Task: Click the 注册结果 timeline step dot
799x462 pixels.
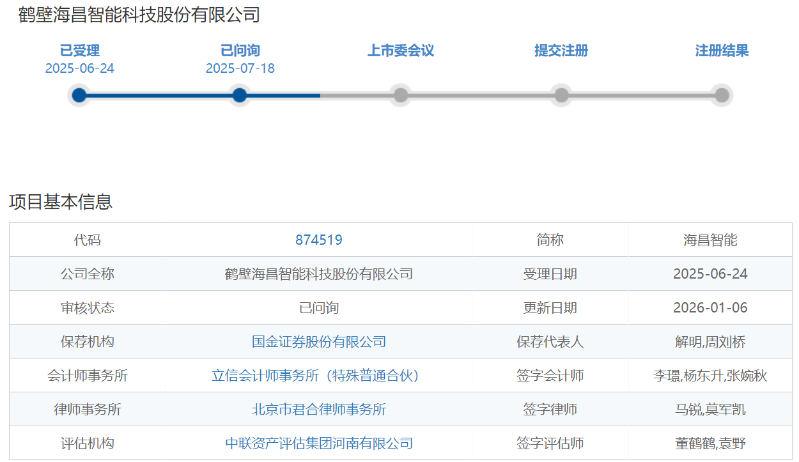Action: click(722, 95)
